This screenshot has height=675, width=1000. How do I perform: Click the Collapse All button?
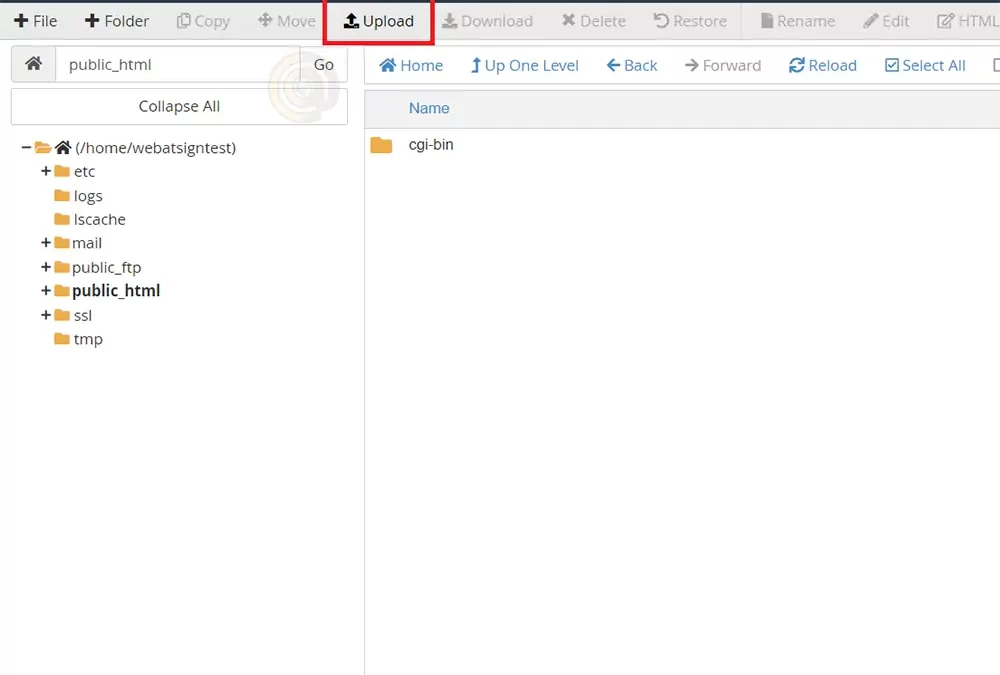coord(179,106)
